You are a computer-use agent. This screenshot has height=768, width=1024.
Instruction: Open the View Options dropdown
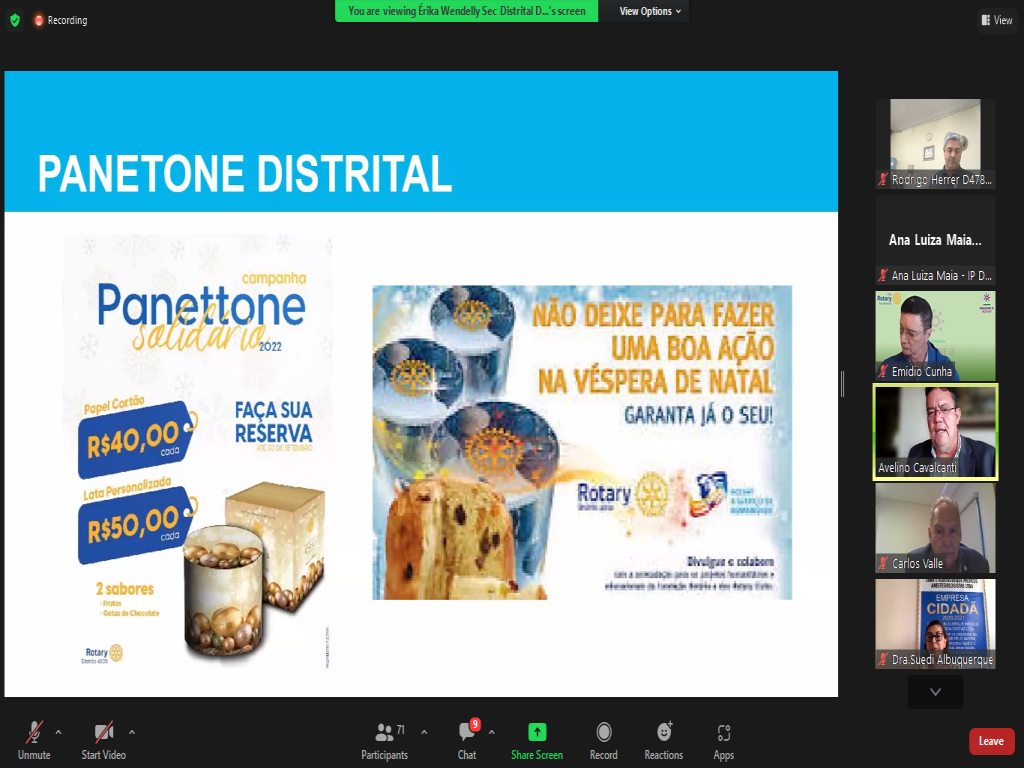pos(650,11)
